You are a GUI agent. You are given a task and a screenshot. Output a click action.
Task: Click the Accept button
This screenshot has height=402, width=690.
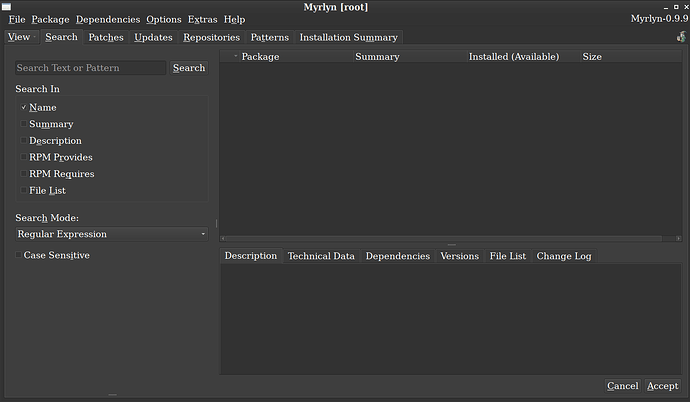click(662, 386)
